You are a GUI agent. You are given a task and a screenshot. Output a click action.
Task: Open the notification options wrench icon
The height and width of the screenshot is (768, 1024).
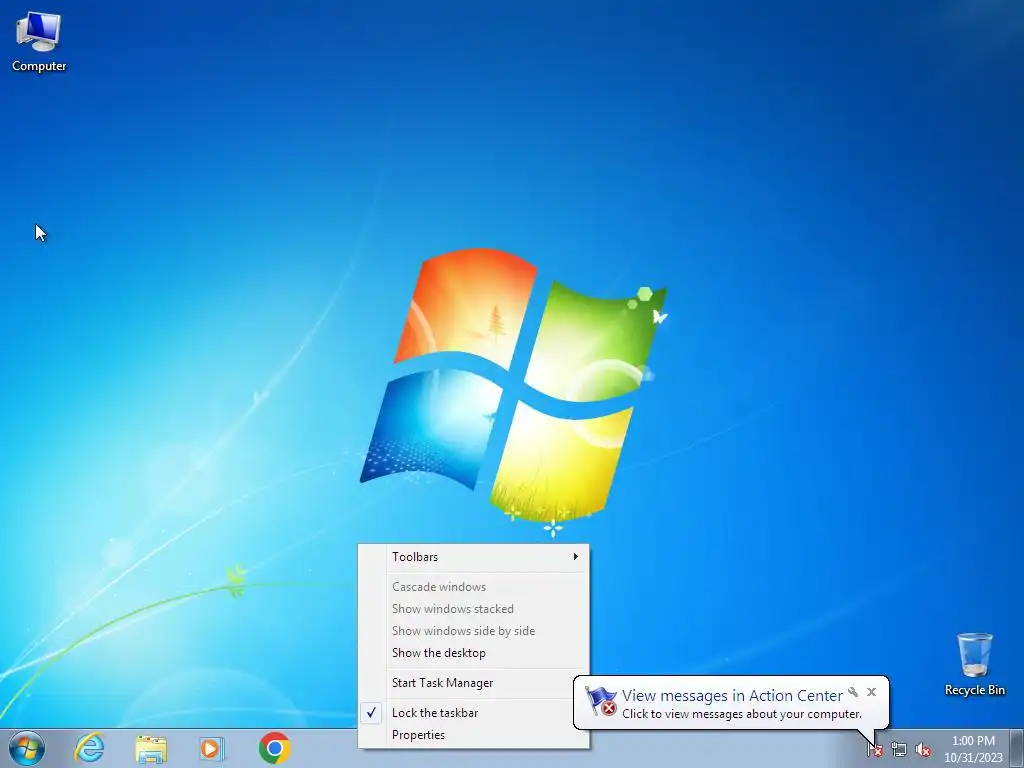pos(853,692)
